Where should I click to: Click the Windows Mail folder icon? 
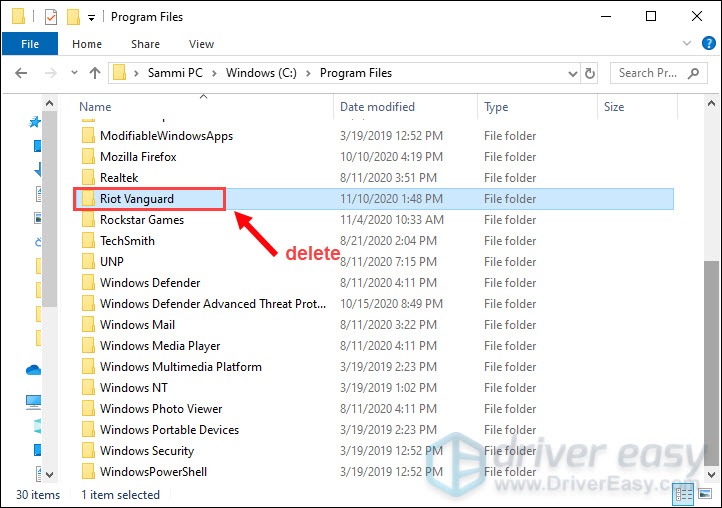pyautogui.click(x=88, y=324)
